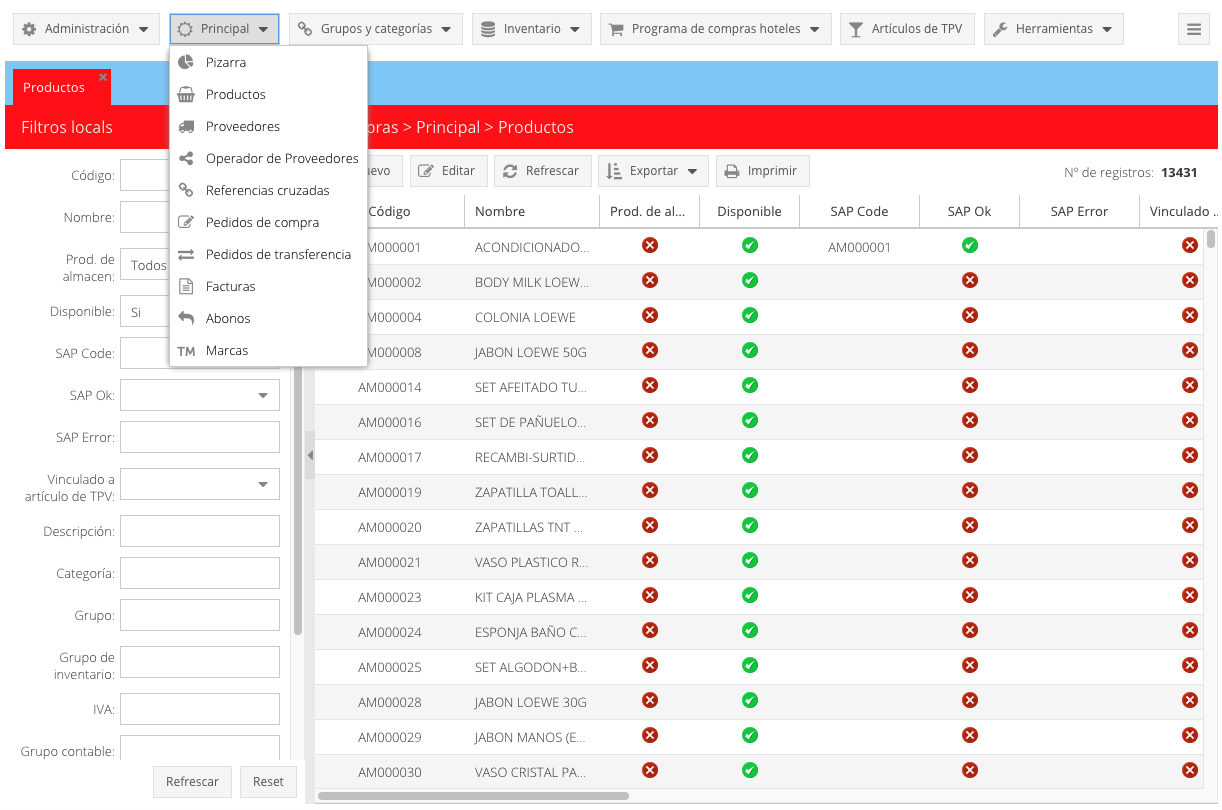The image size is (1222, 810).
Task: Open the Grupos y categorías dropdown
Action: click(x=376, y=29)
